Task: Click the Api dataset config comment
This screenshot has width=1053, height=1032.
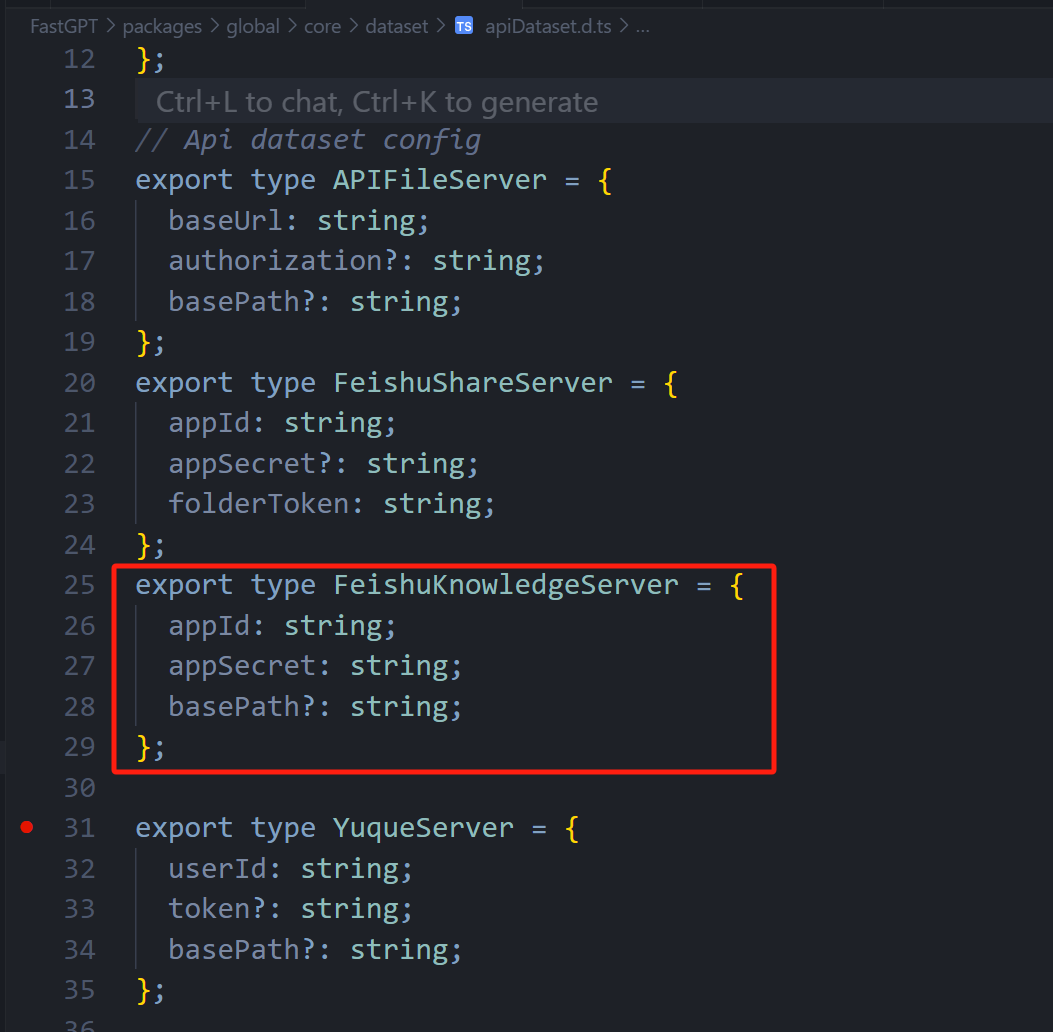Action: [308, 140]
